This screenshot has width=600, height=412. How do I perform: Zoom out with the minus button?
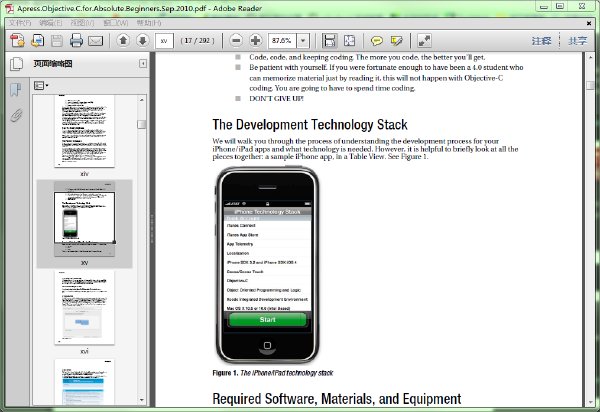click(x=236, y=40)
